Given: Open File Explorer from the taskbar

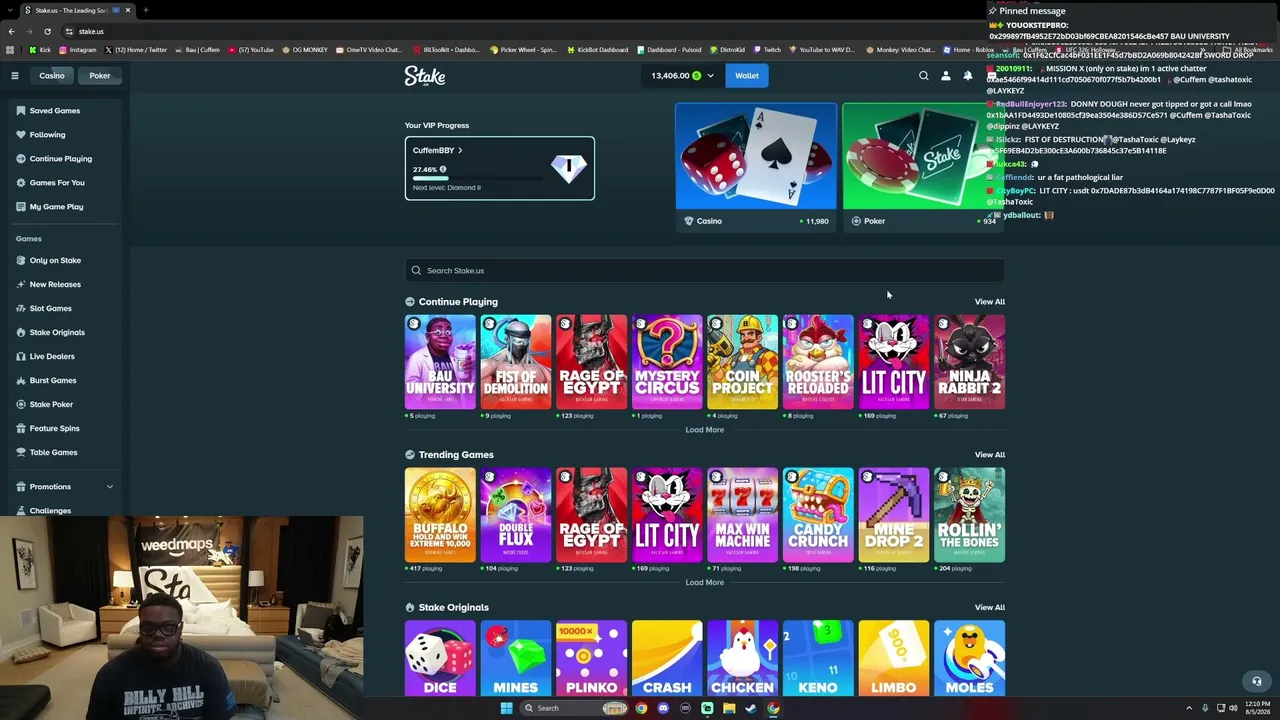Looking at the screenshot, I should [x=729, y=708].
